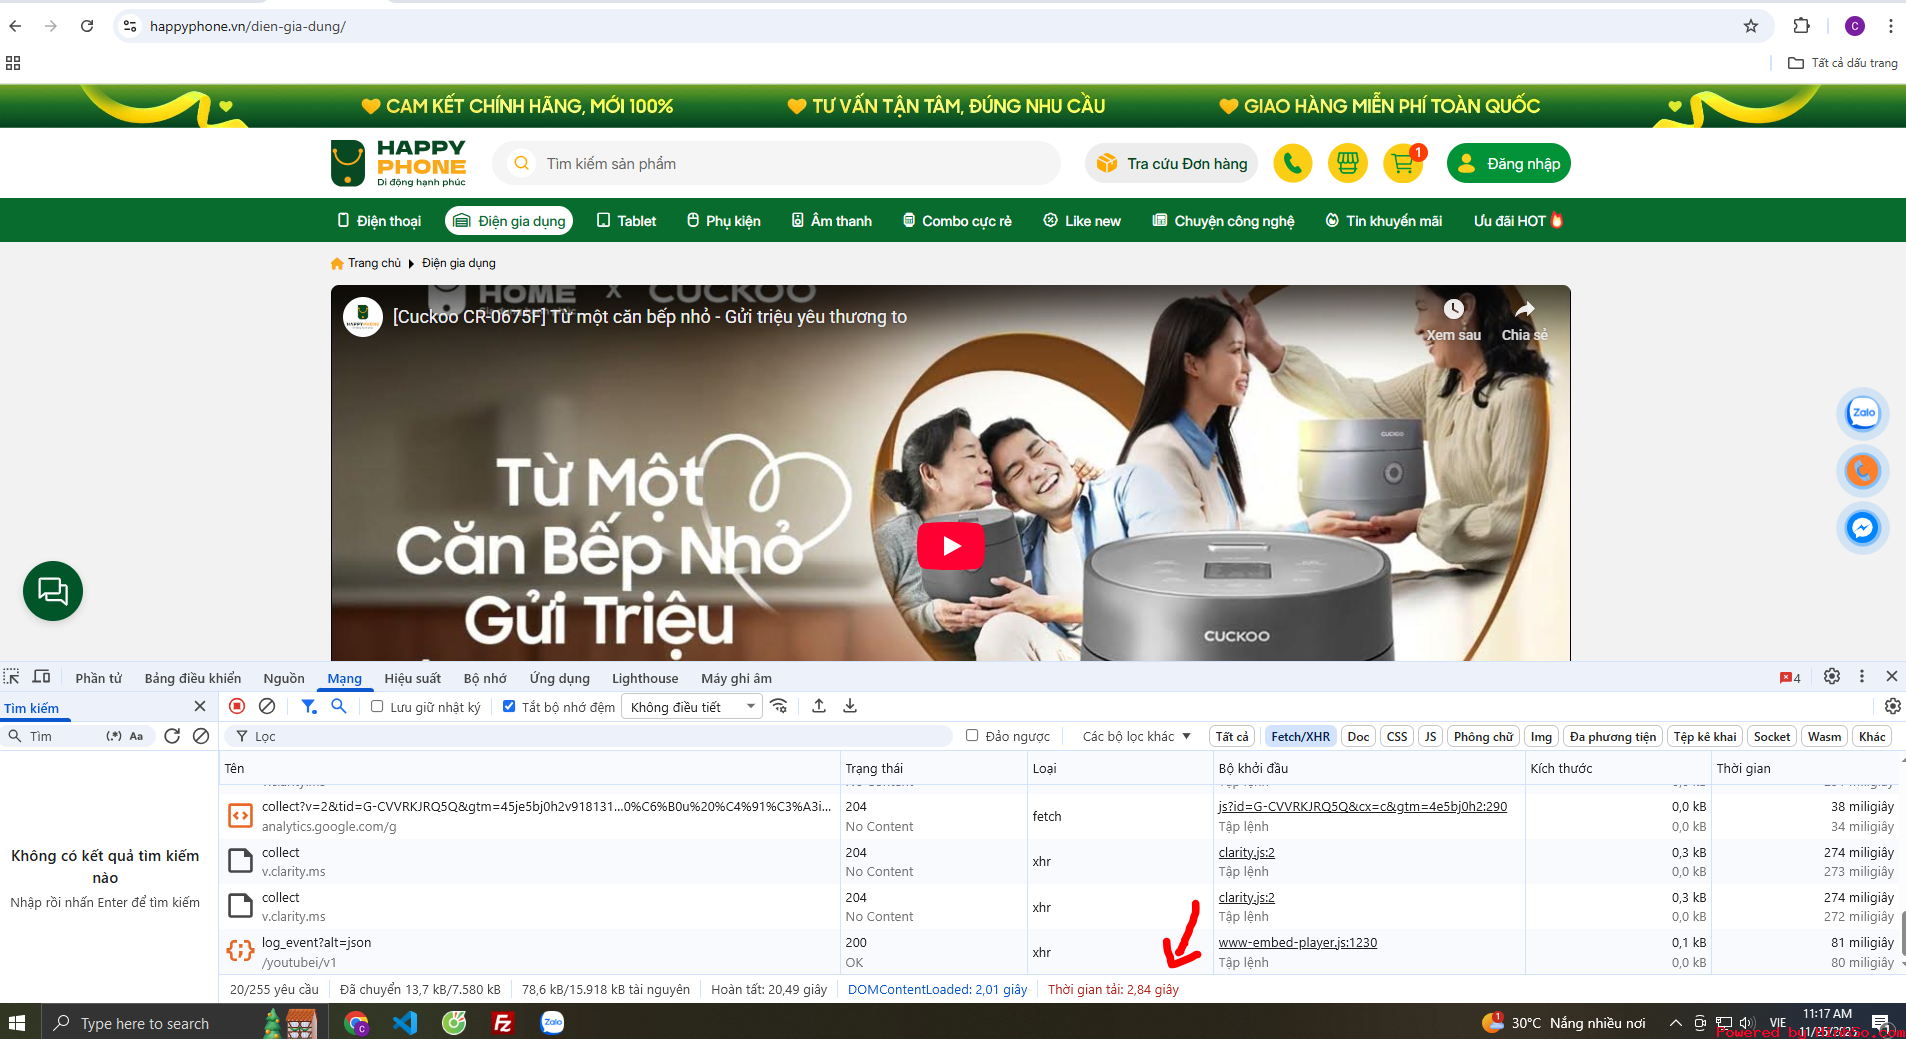This screenshot has width=1906, height=1039.
Task: Toggle the Img request filter
Action: pyautogui.click(x=1541, y=737)
